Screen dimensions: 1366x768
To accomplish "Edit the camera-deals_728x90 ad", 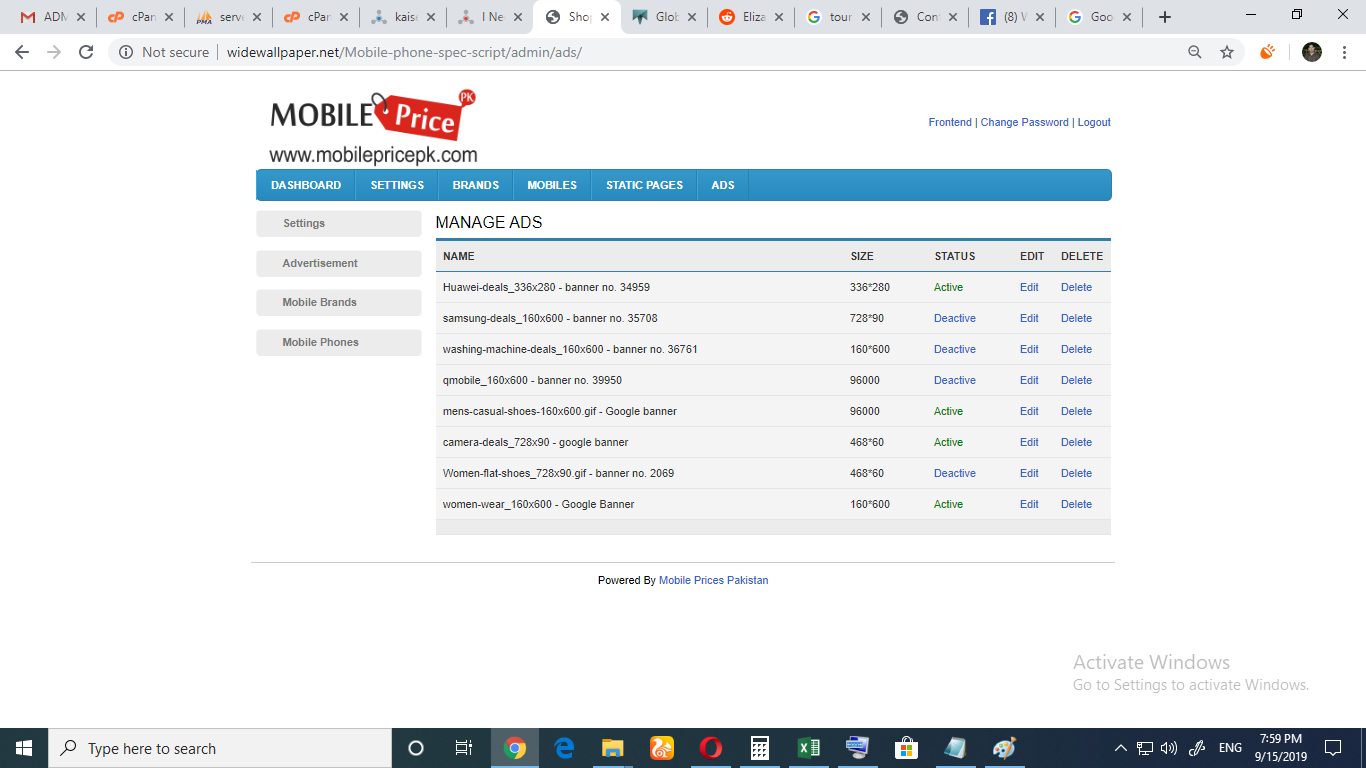I will tap(1029, 442).
